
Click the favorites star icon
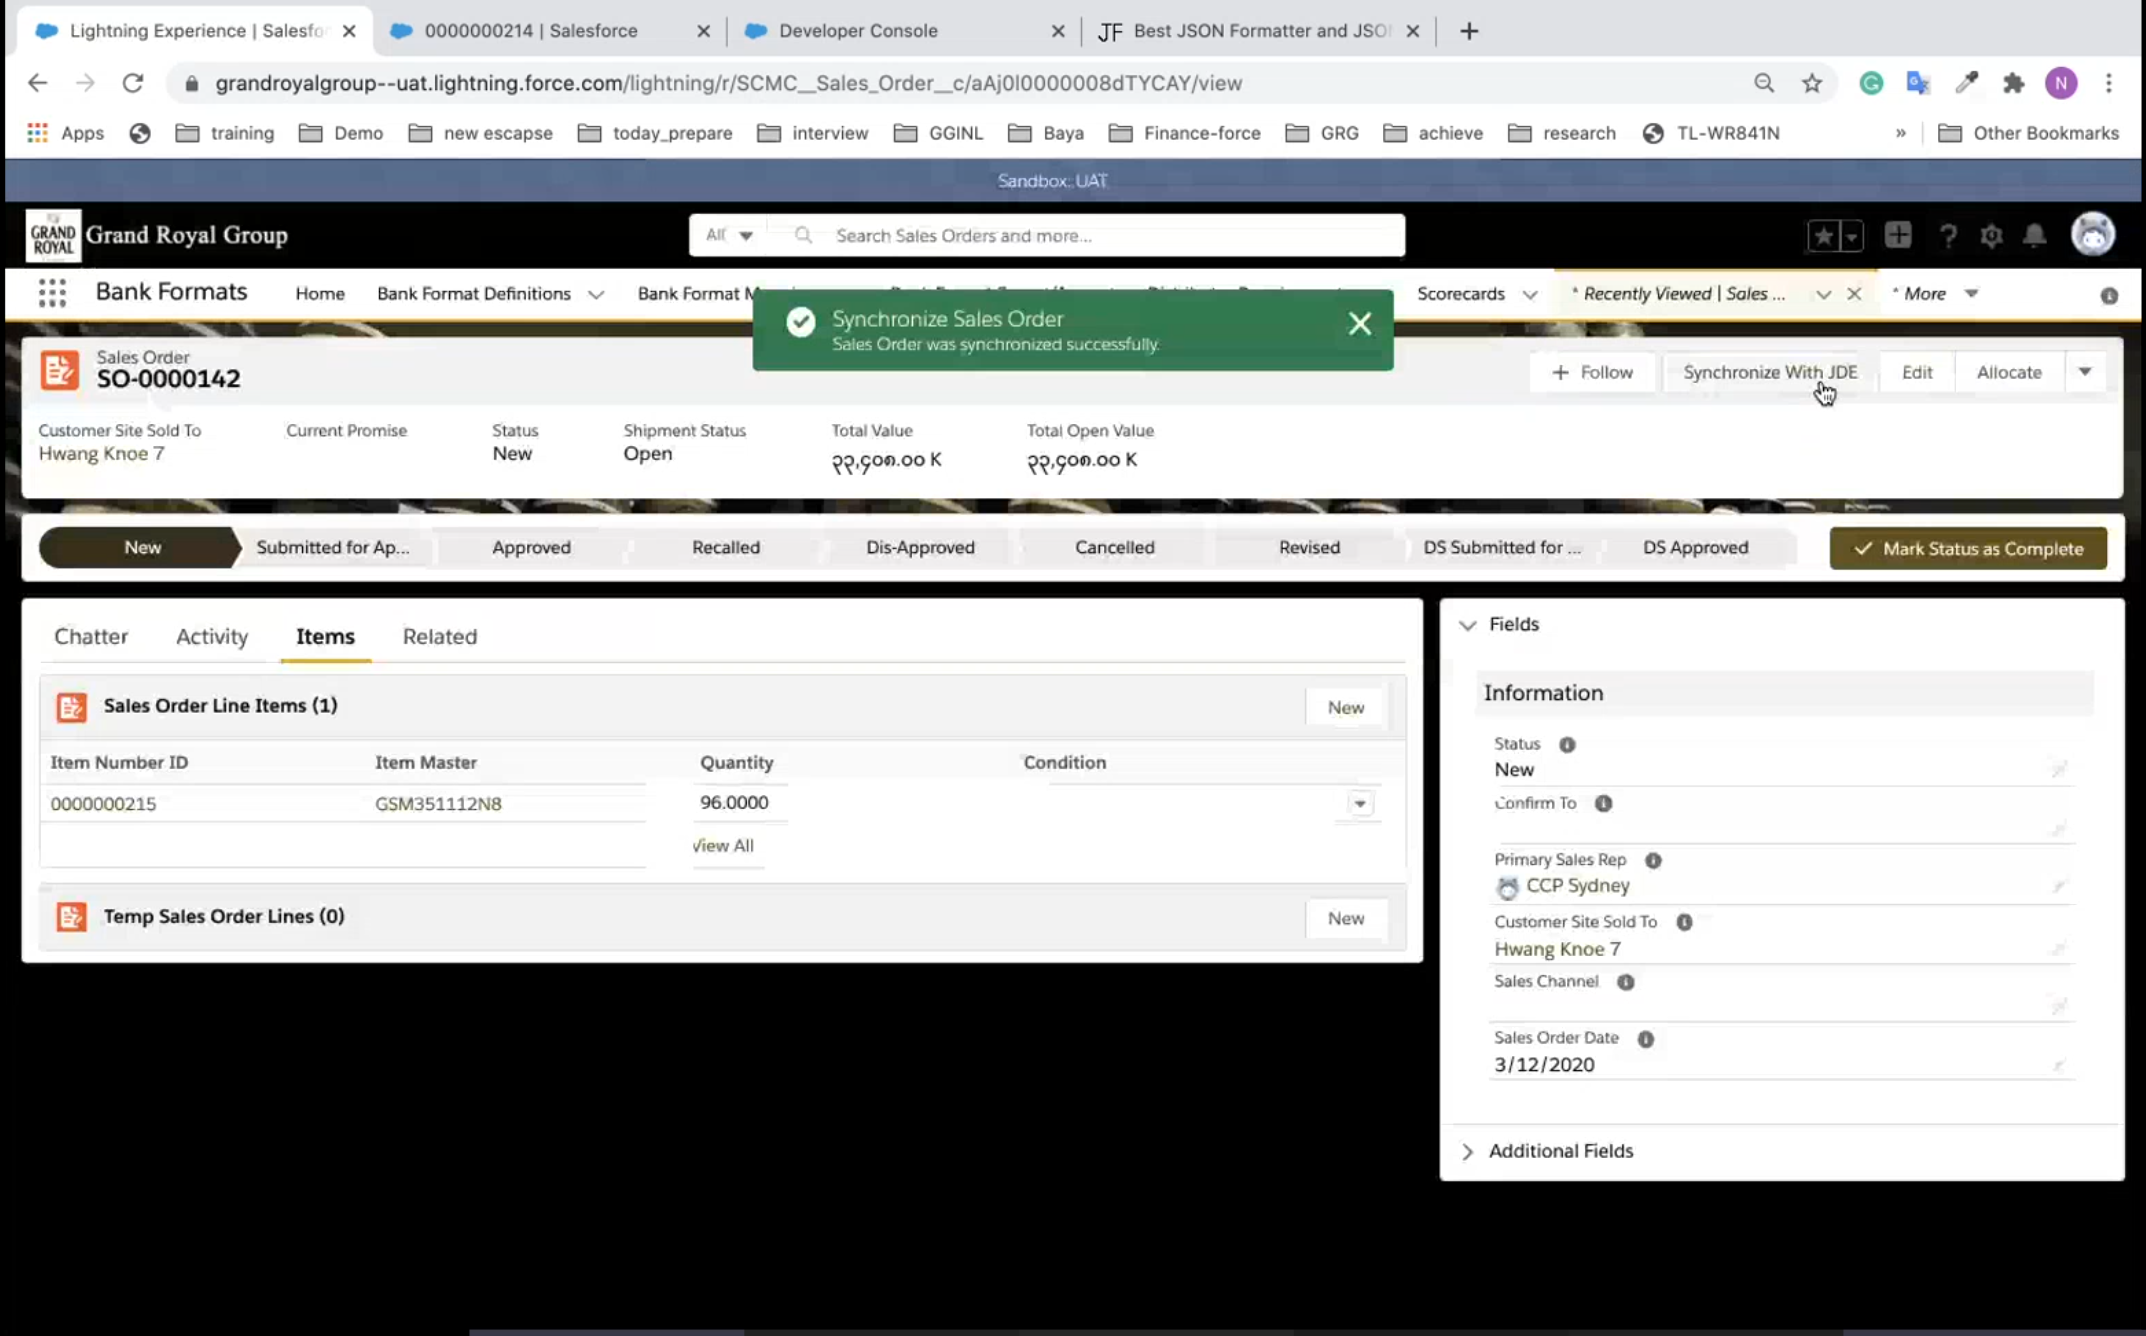click(x=1823, y=236)
